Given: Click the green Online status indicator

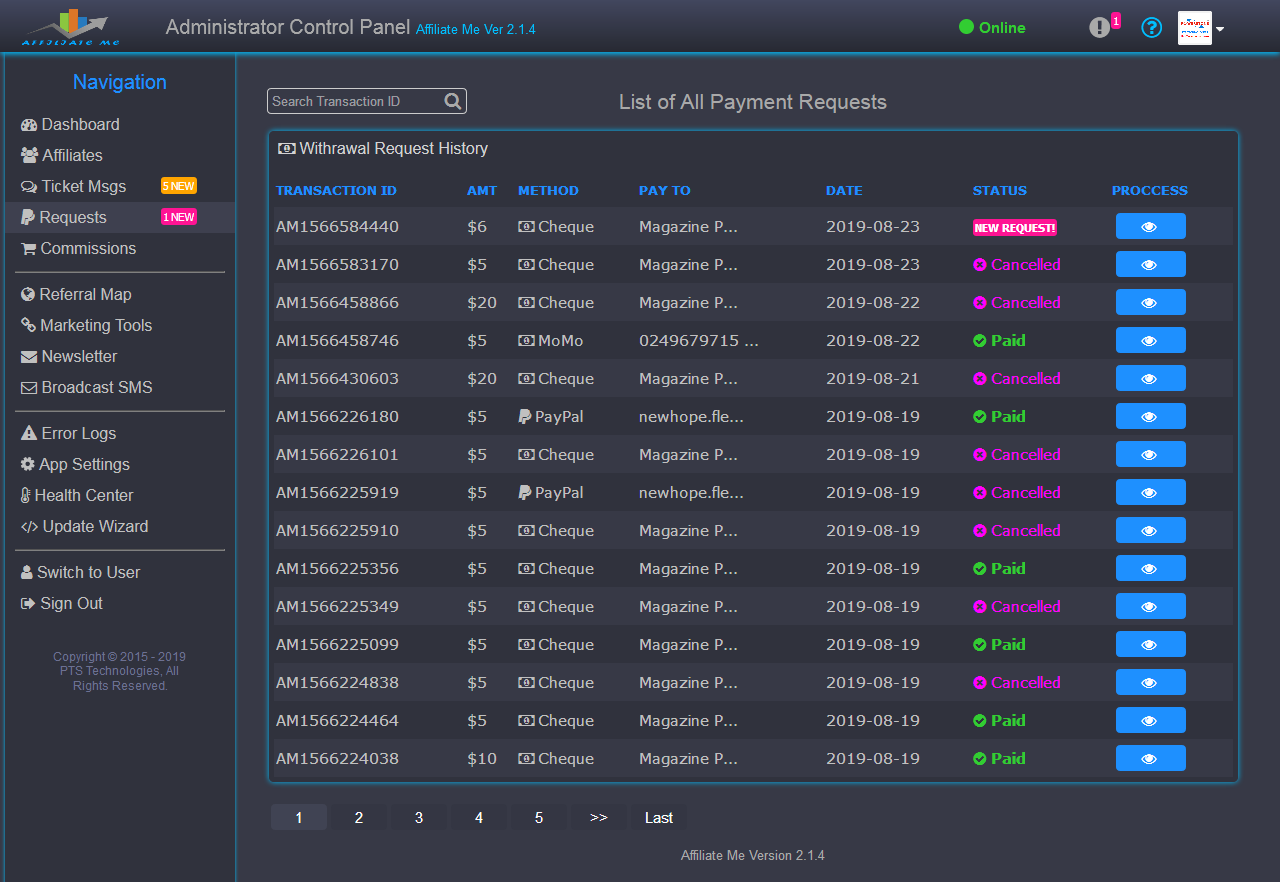Looking at the screenshot, I should click(992, 28).
